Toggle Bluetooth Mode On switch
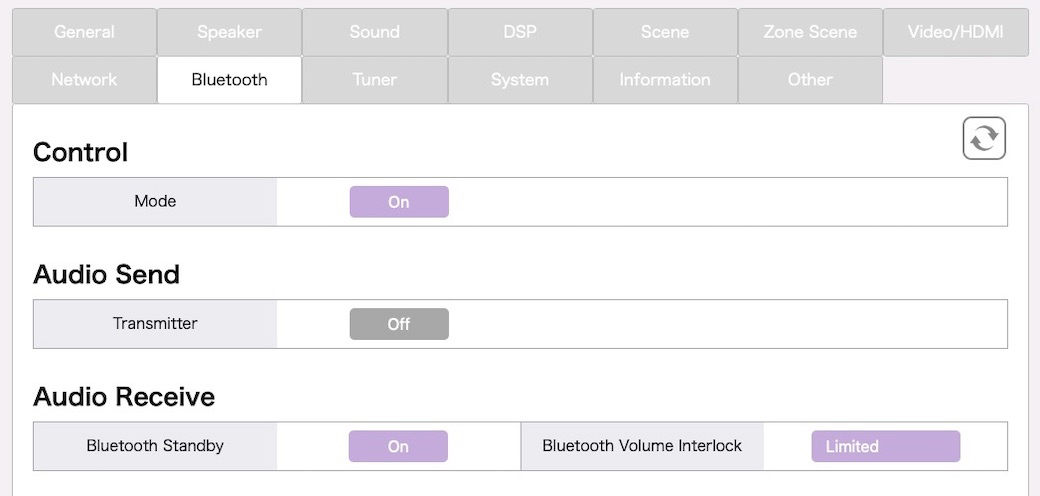 399,202
